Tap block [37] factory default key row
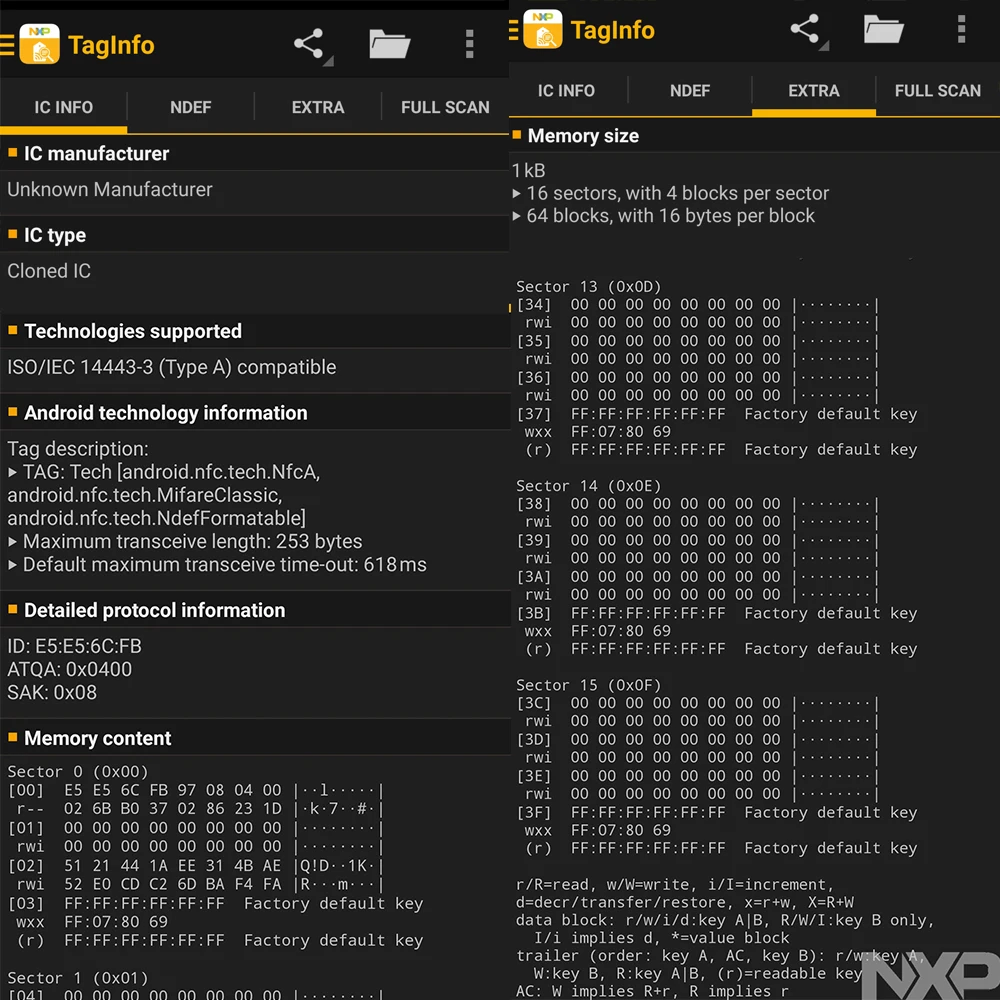Image resolution: width=1000 pixels, height=1000 pixels. 717,414
